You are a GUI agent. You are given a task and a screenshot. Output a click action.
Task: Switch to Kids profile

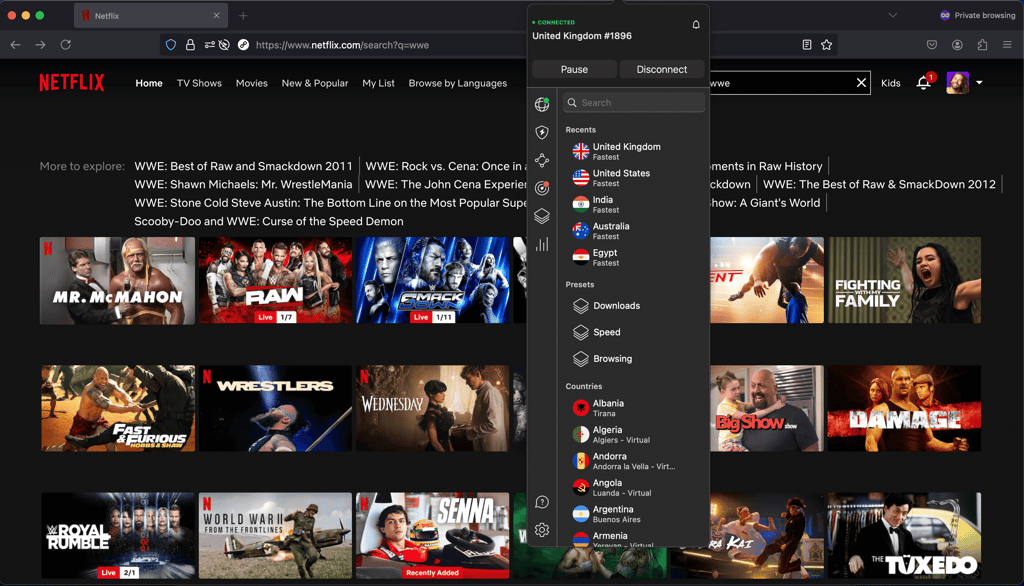tap(890, 83)
